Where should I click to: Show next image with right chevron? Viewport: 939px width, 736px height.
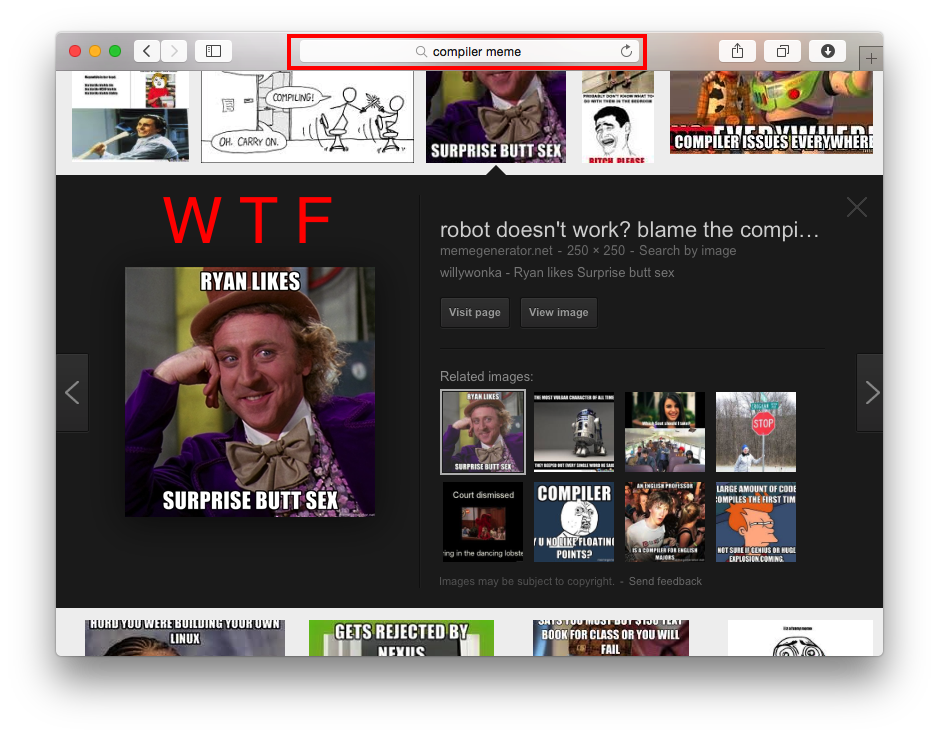[x=871, y=393]
